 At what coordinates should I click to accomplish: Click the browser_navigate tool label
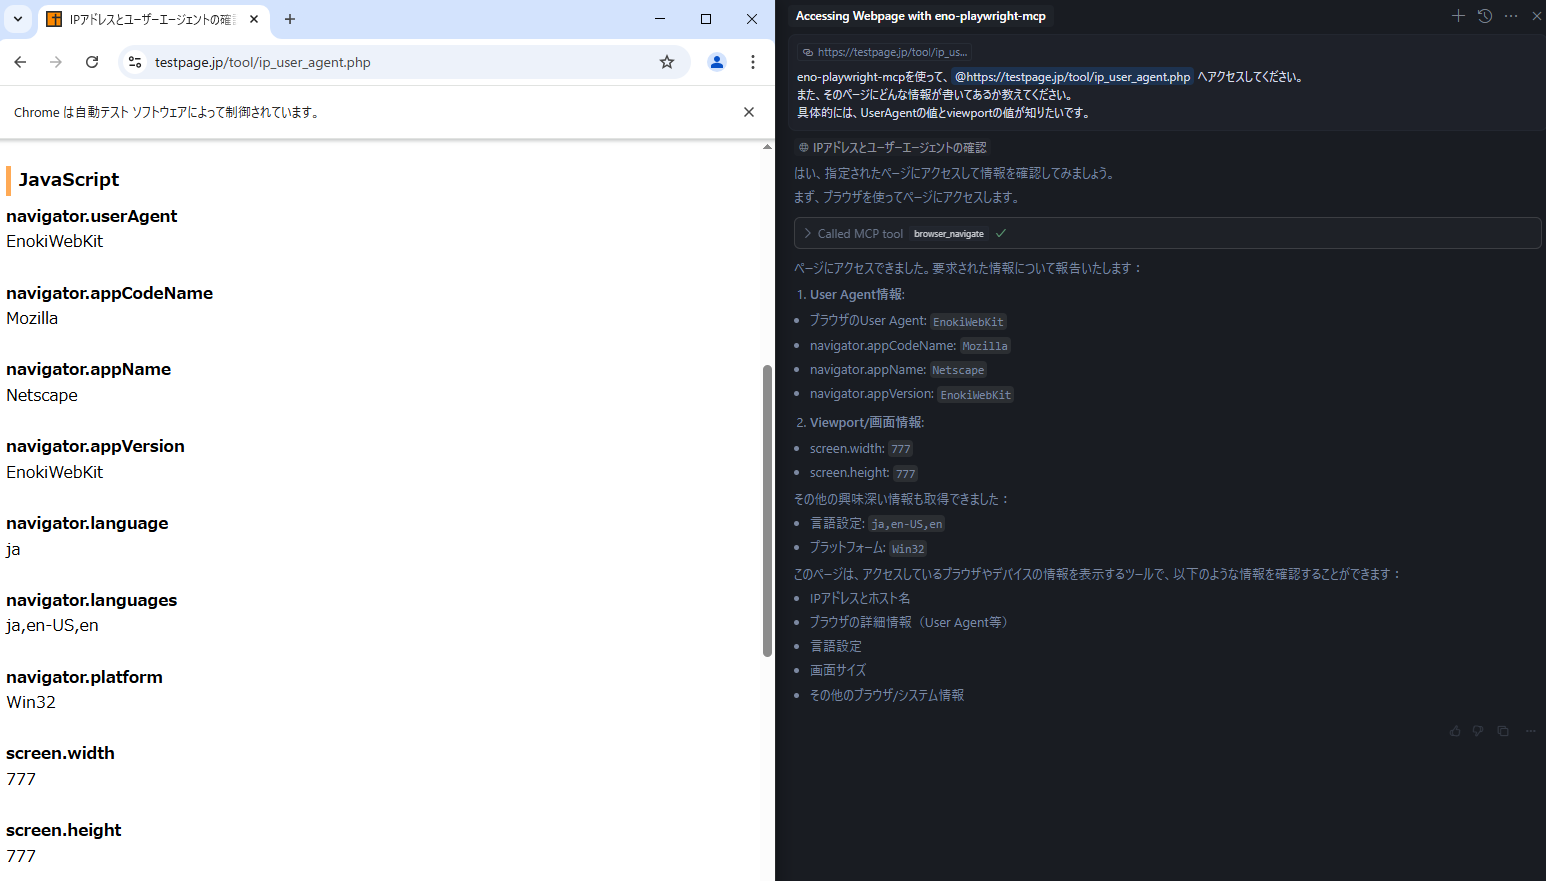pyautogui.click(x=948, y=234)
